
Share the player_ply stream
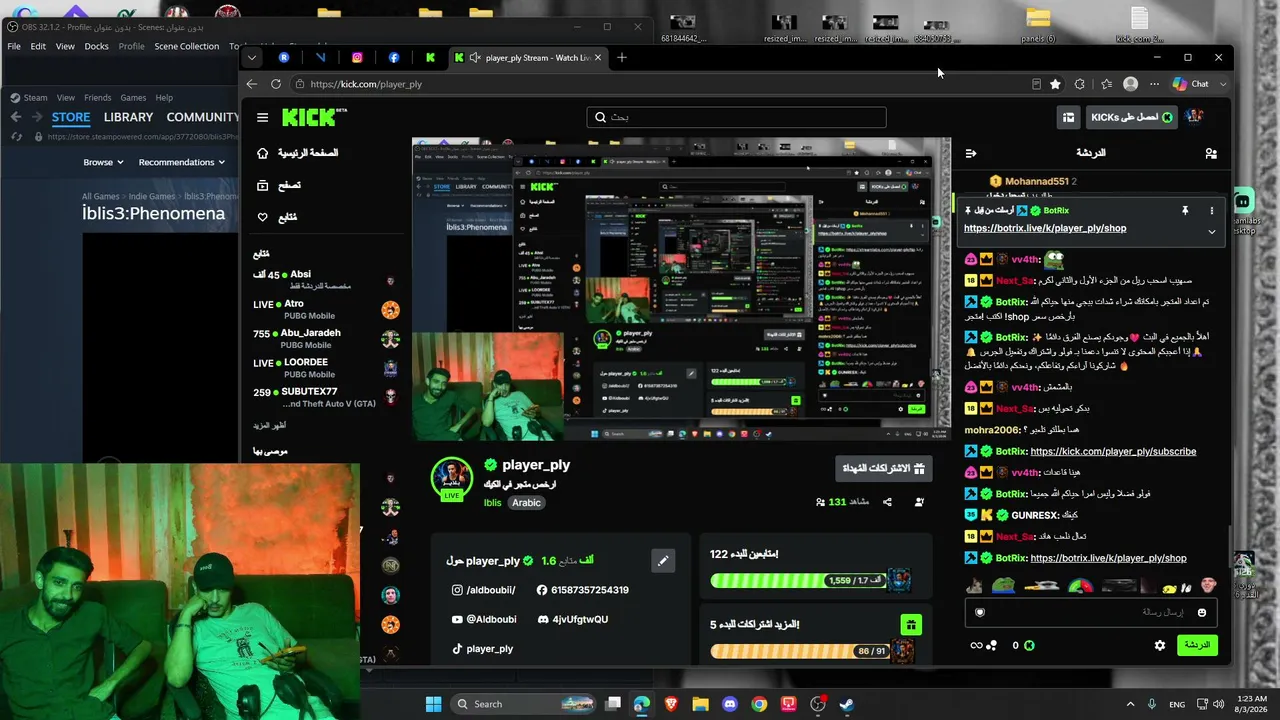887,502
